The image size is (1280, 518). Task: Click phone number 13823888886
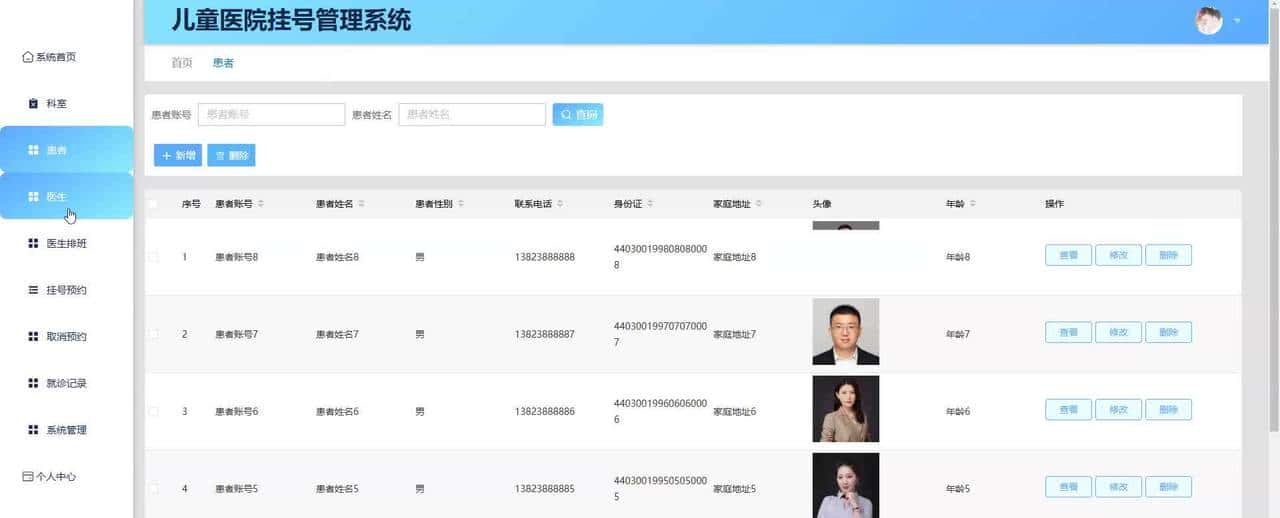[x=545, y=411]
